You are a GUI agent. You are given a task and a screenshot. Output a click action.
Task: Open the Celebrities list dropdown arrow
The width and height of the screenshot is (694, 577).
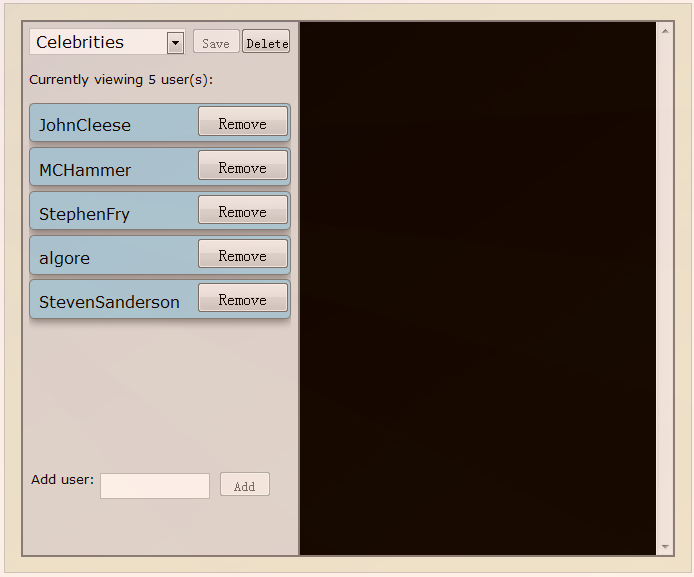[x=176, y=43]
